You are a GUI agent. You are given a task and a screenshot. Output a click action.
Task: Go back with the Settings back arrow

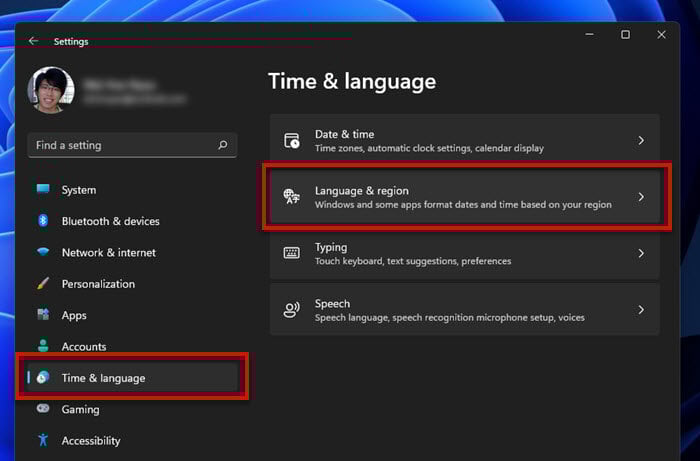click(x=33, y=41)
